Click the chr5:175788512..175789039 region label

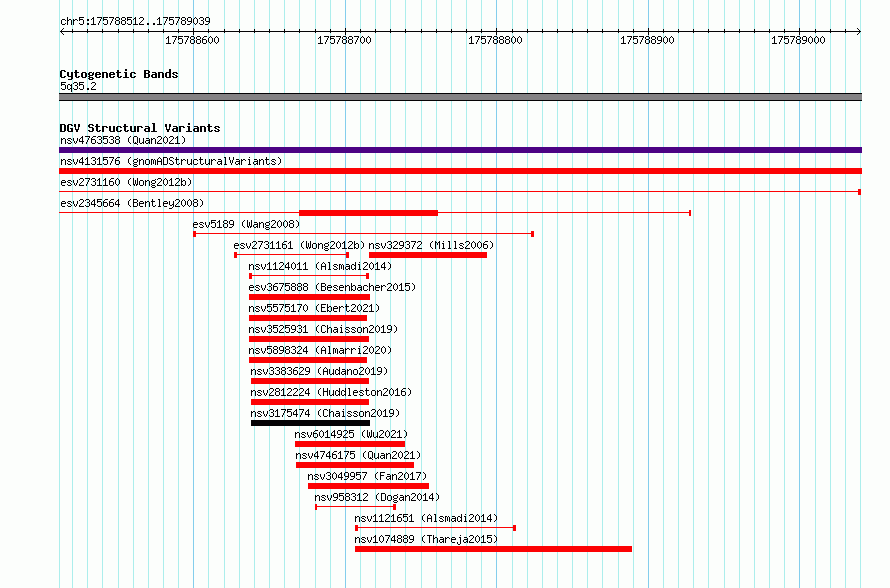point(135,21)
